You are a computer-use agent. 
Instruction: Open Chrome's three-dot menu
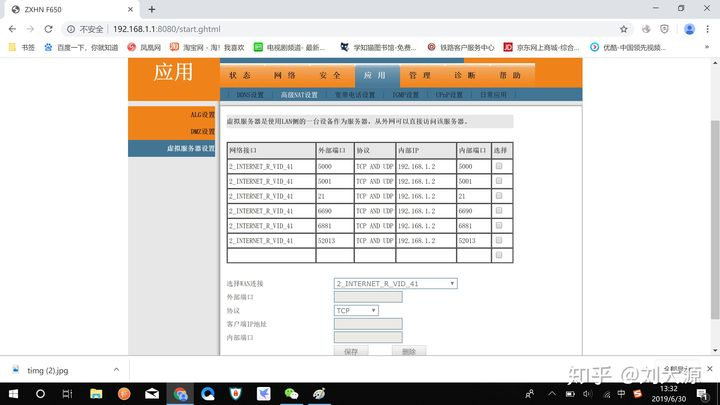pyautogui.click(x=708, y=29)
